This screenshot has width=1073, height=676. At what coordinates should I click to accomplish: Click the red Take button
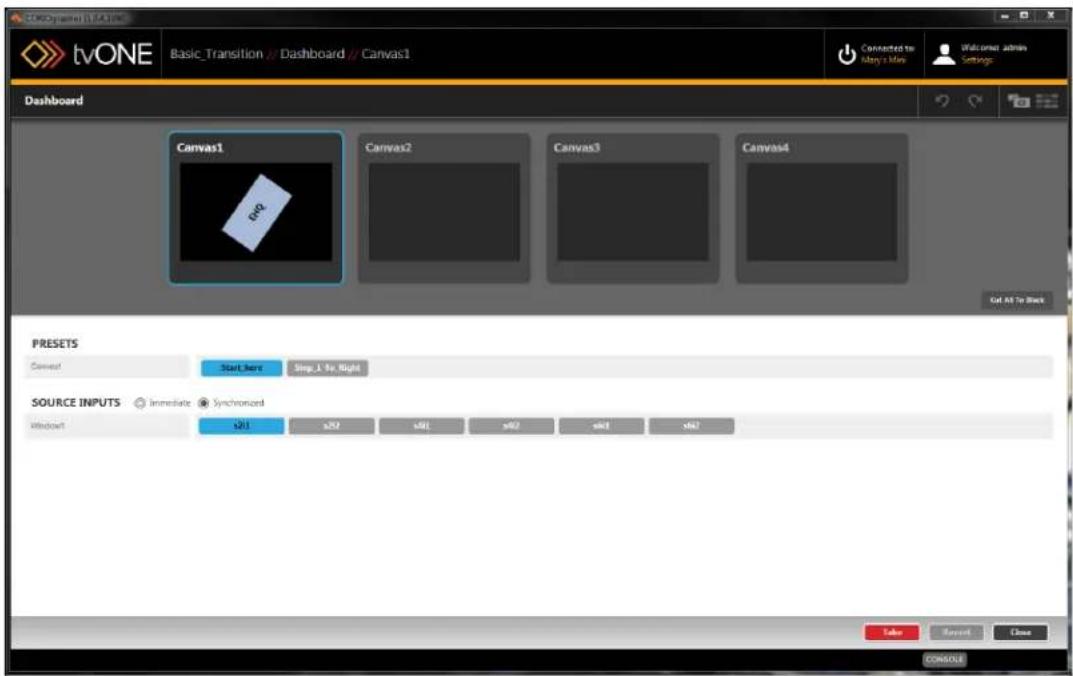click(892, 632)
